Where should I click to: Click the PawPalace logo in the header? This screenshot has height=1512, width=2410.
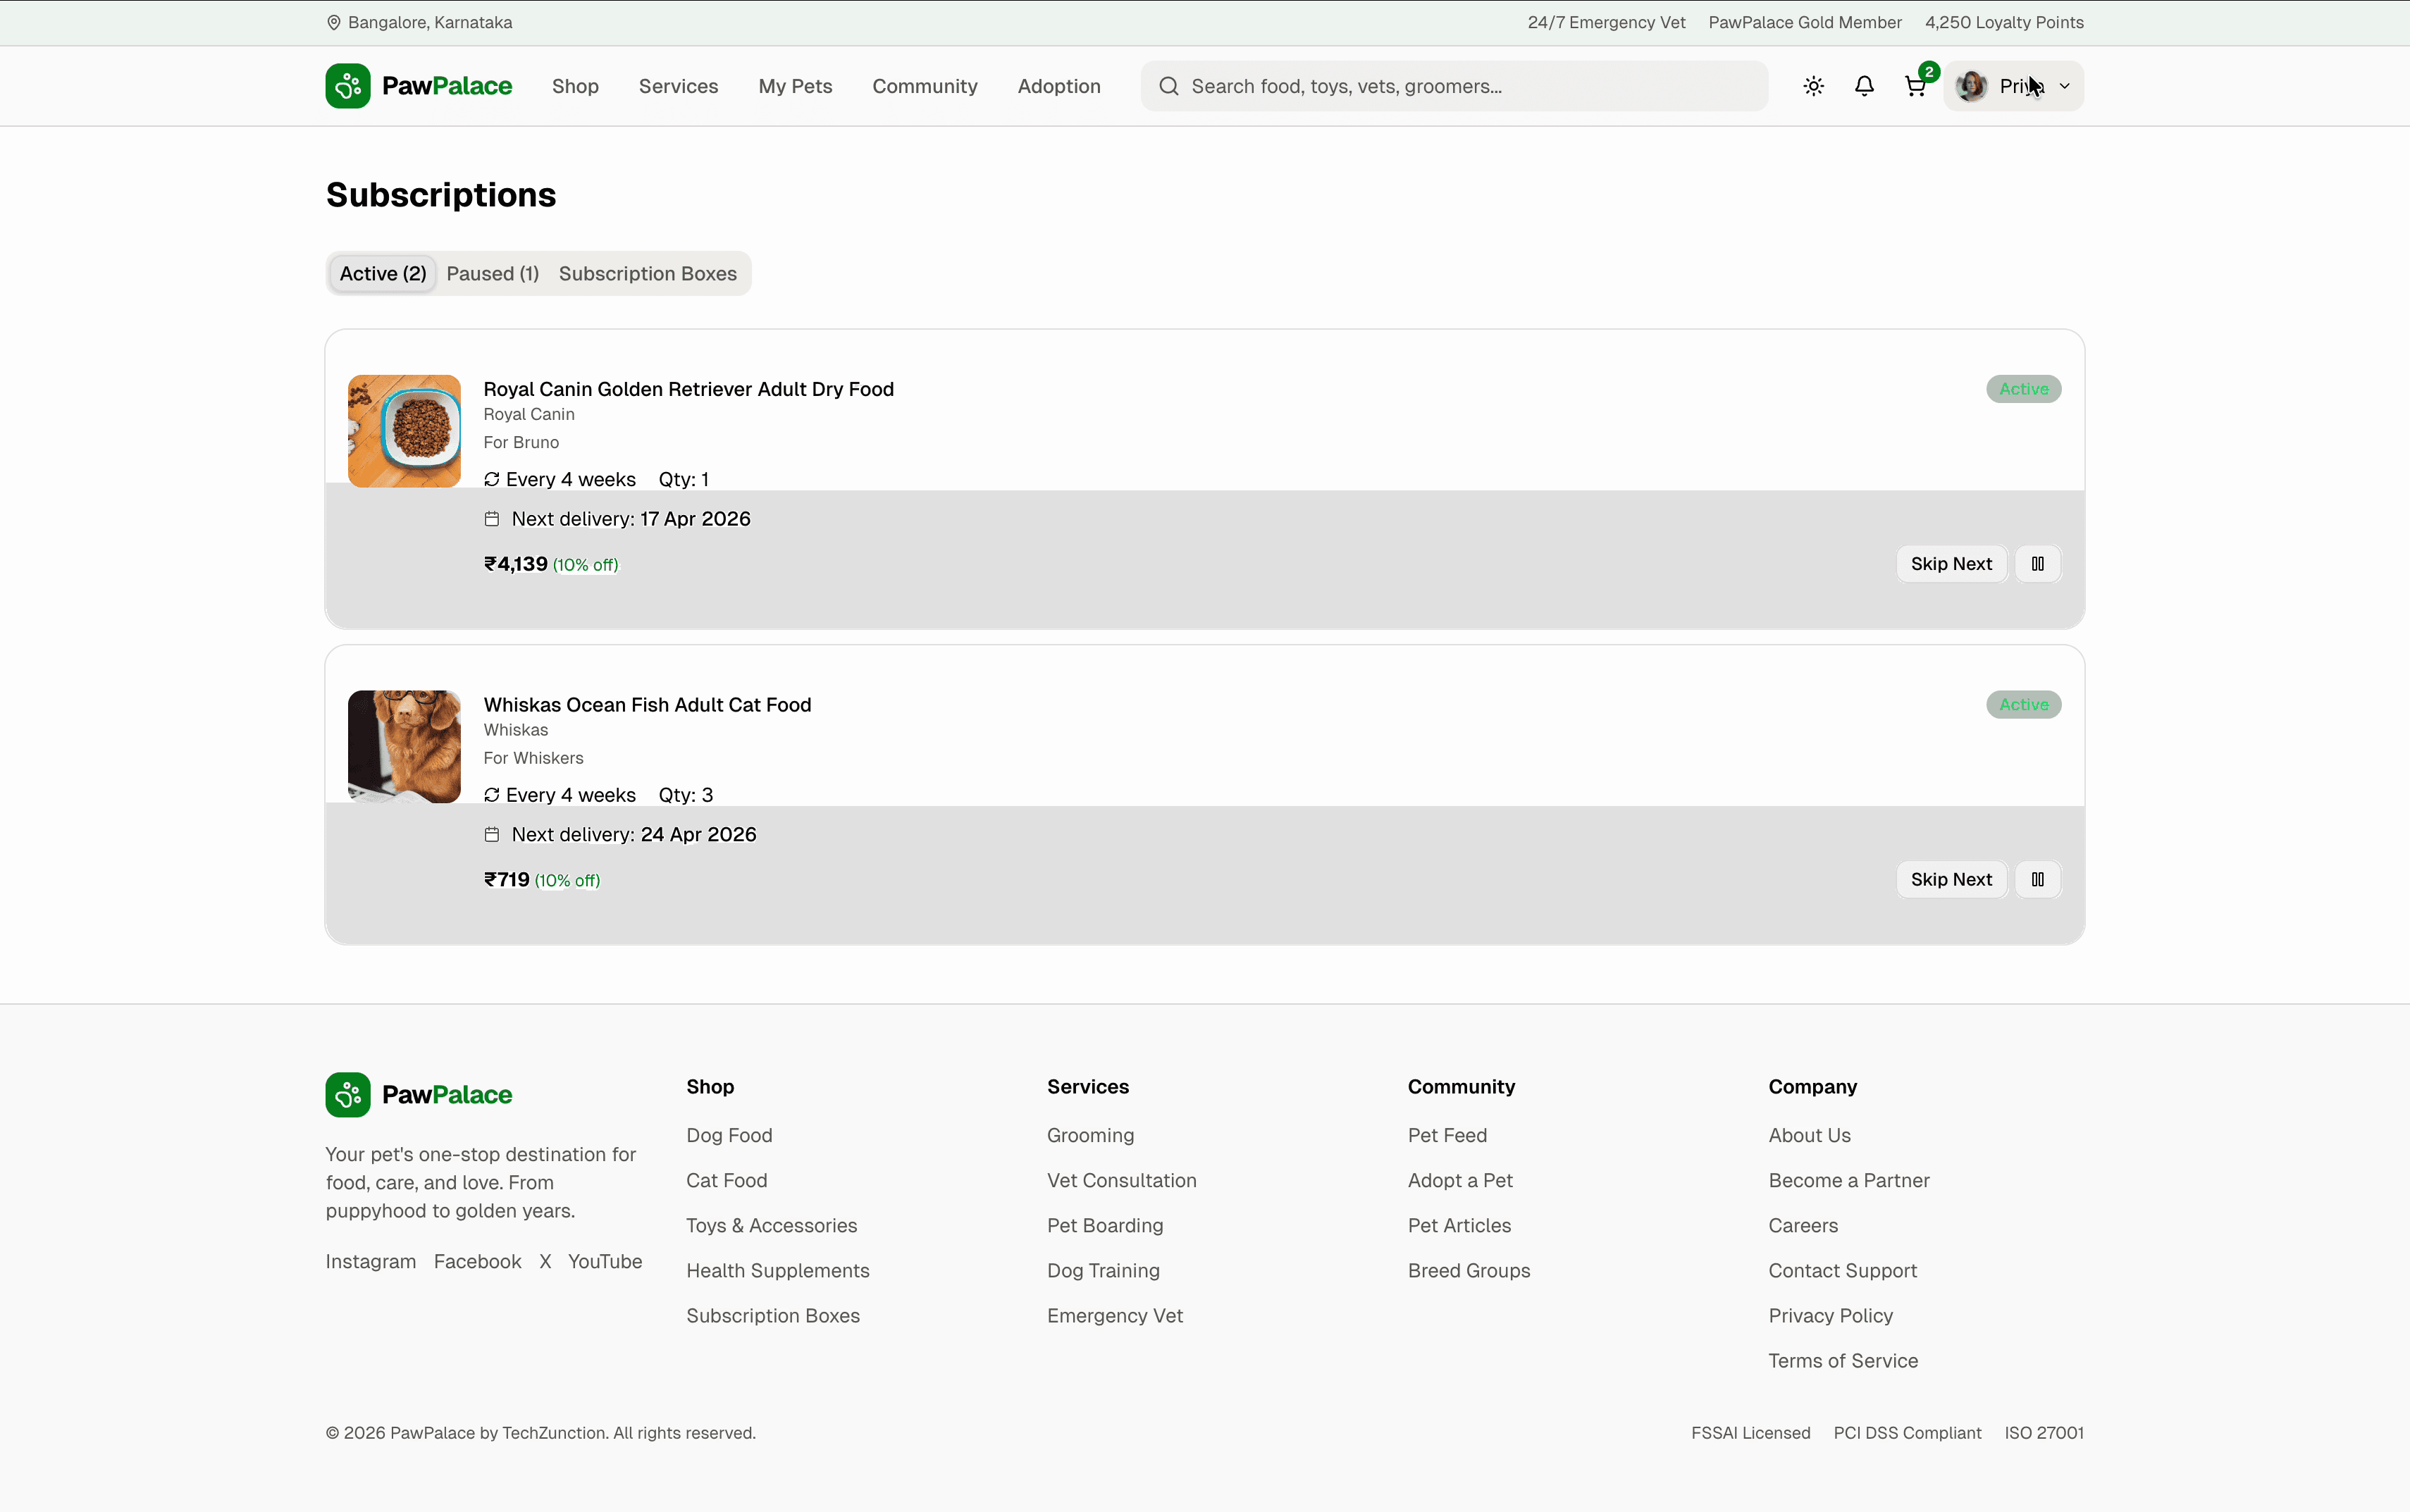point(418,86)
